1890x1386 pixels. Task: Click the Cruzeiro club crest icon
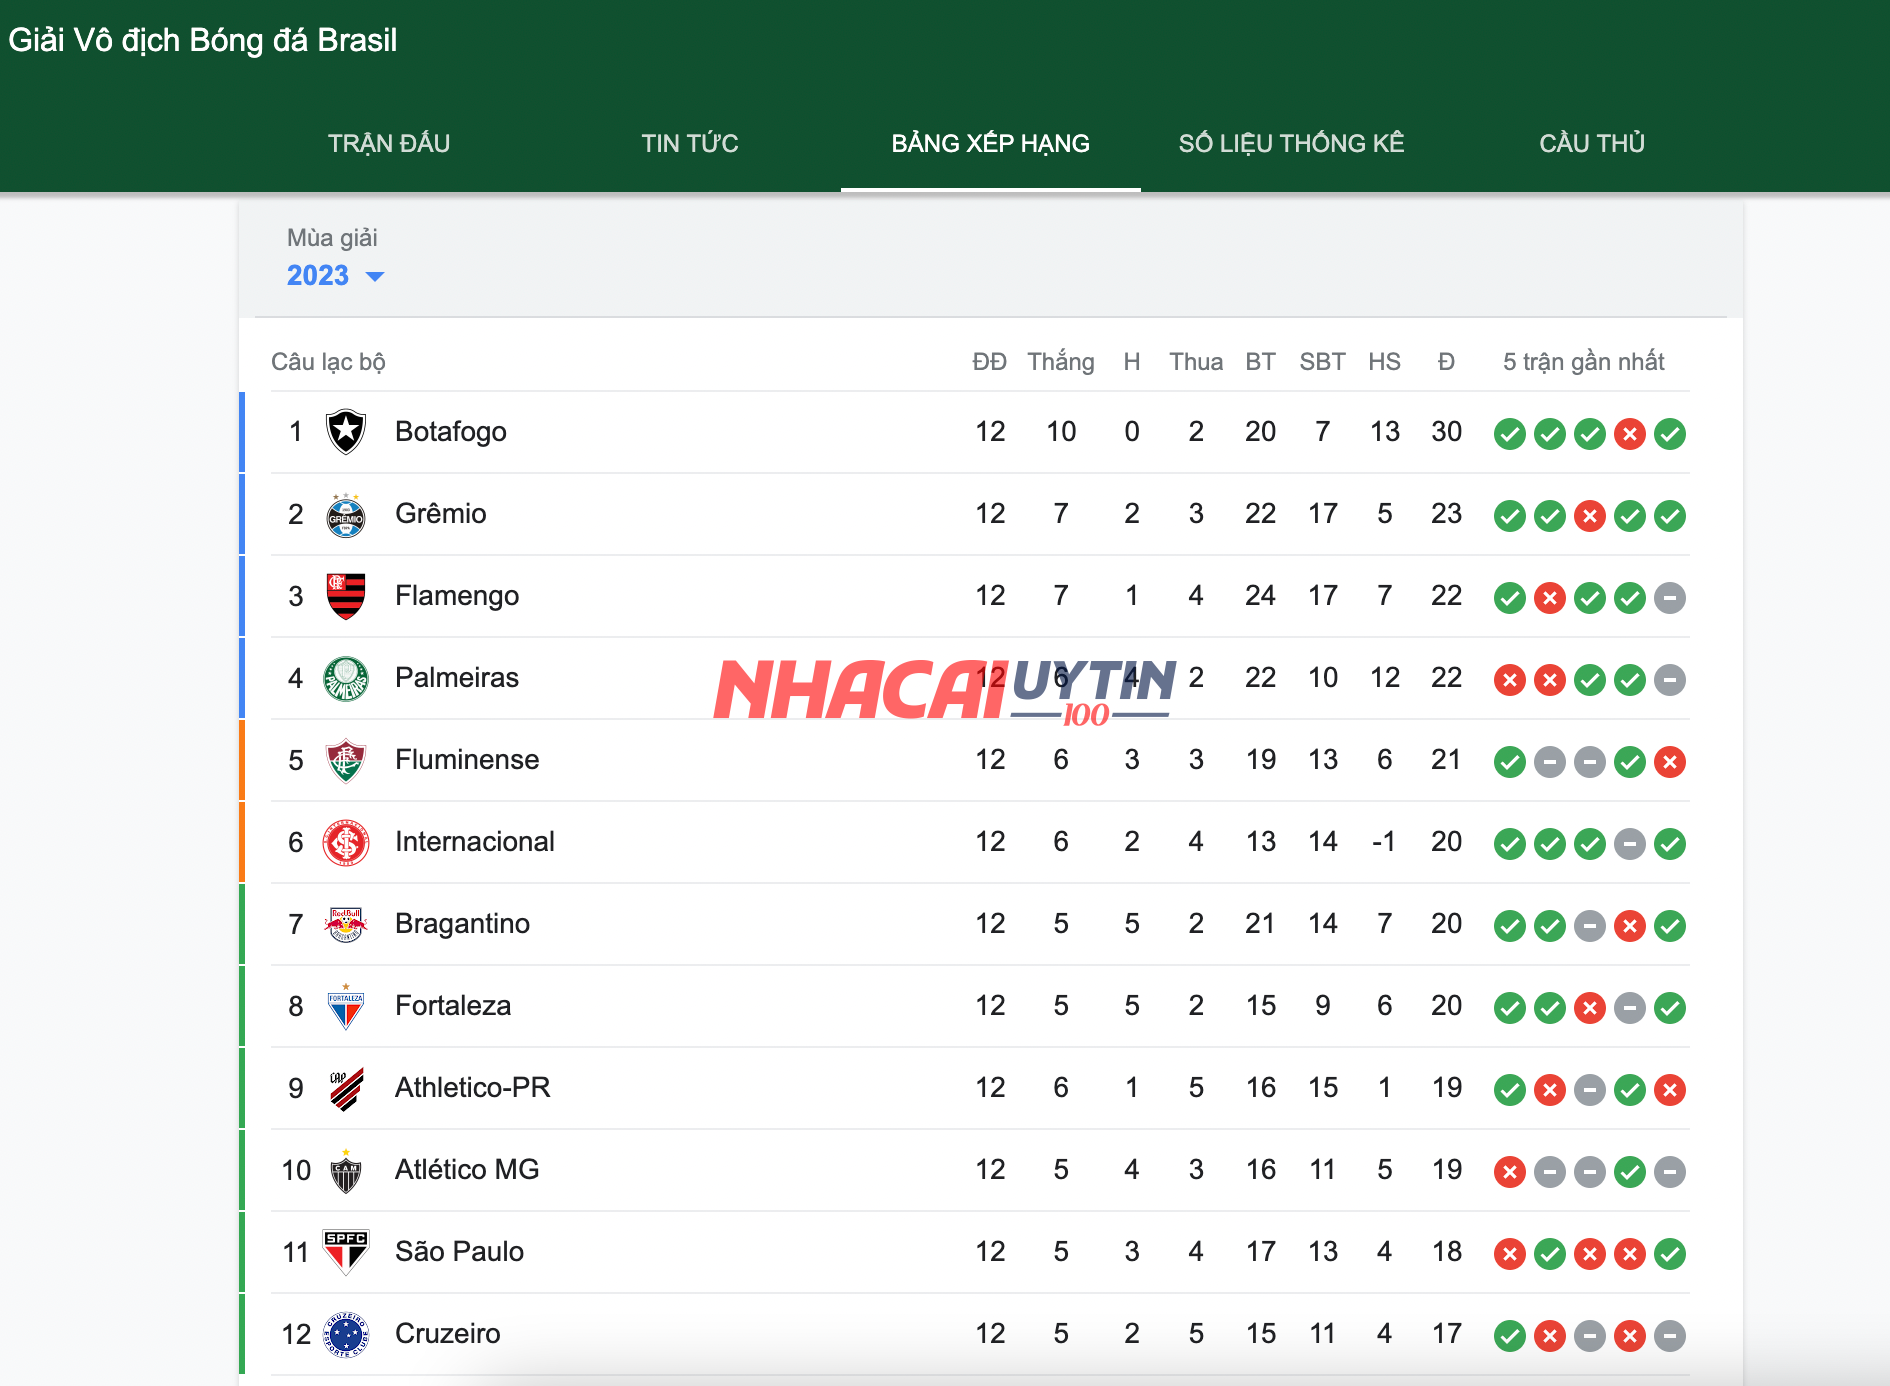(346, 1334)
